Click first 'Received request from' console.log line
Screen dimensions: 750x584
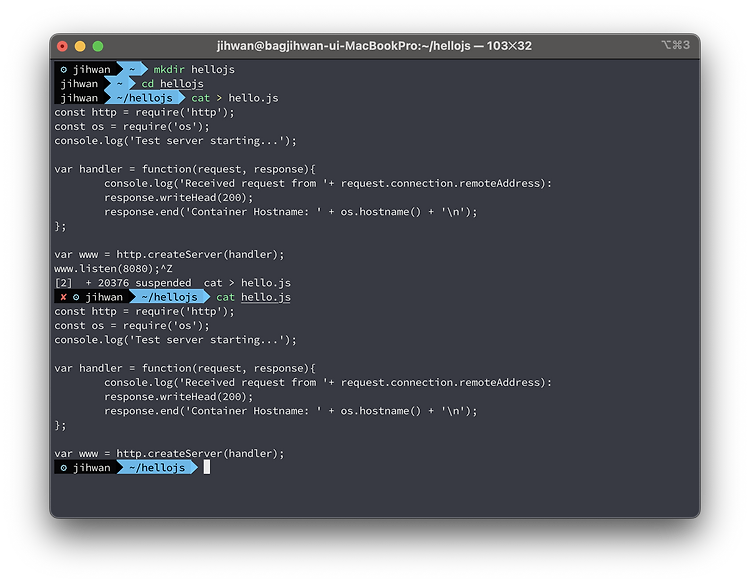(x=328, y=184)
